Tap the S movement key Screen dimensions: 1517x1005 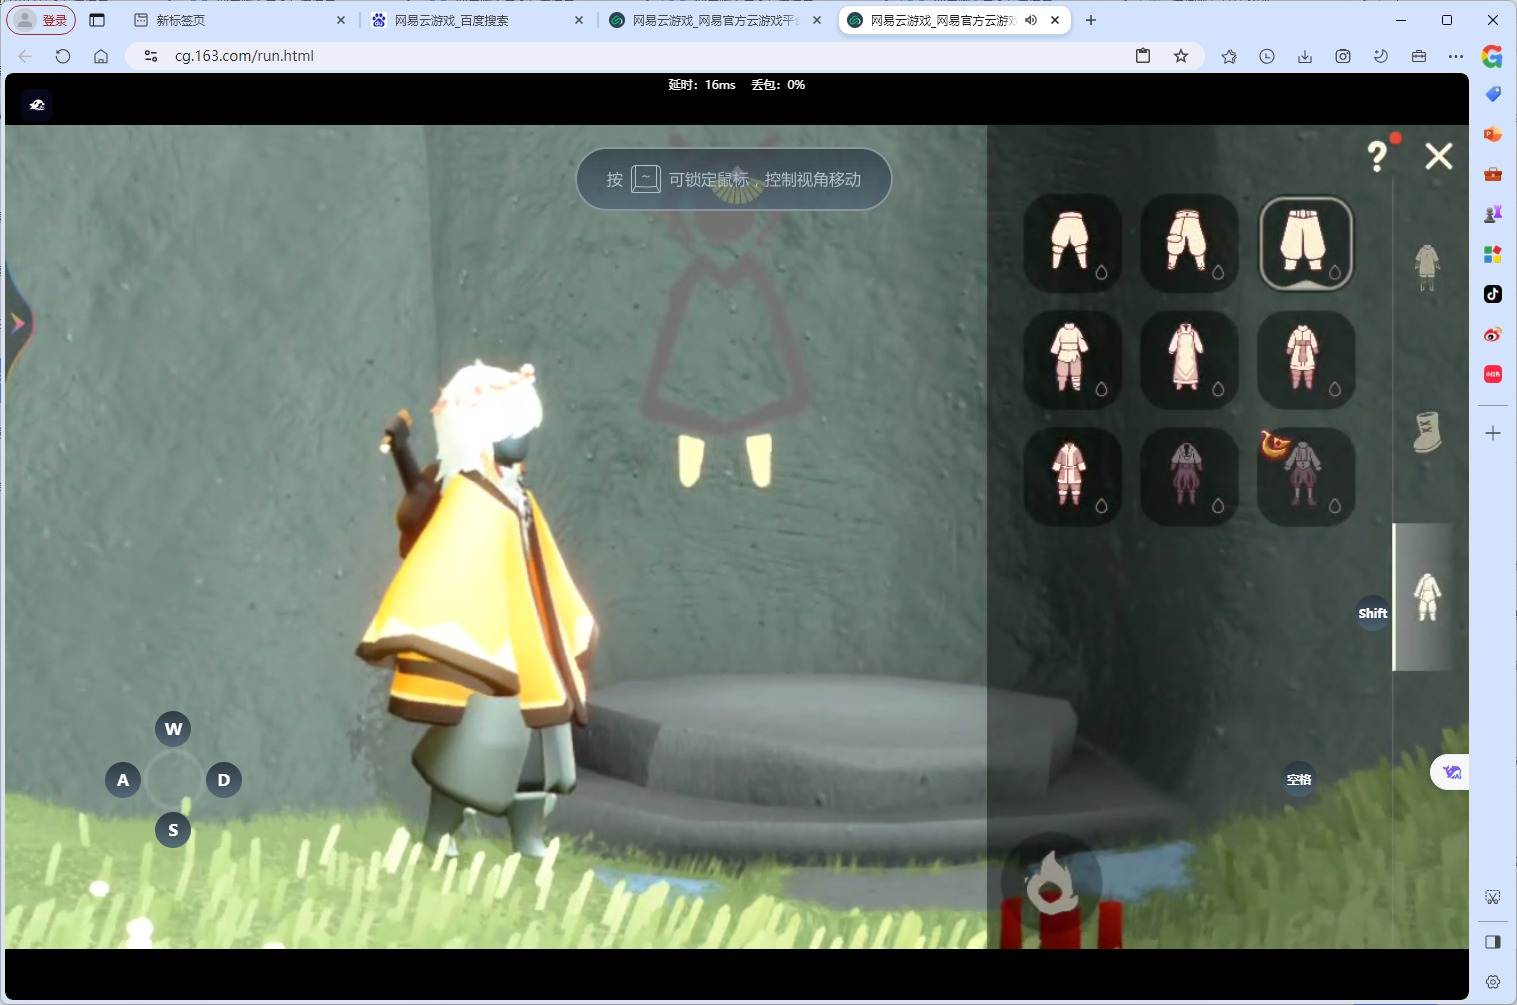click(173, 830)
